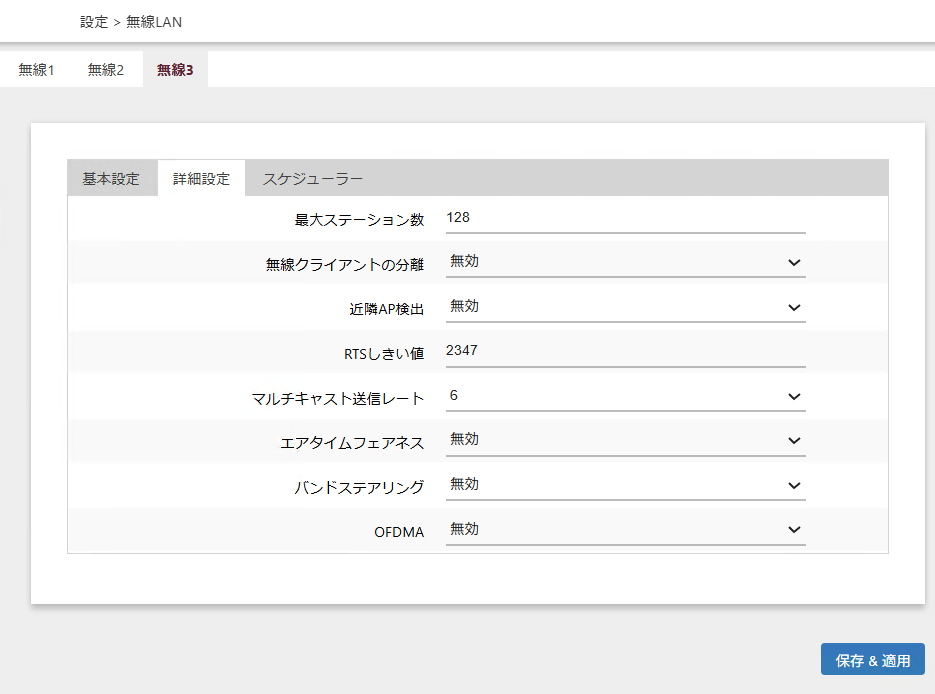Viewport: 935px width, 694px height.
Task: Click the chevron arrow for 近隣AP検出
Action: tap(794, 307)
